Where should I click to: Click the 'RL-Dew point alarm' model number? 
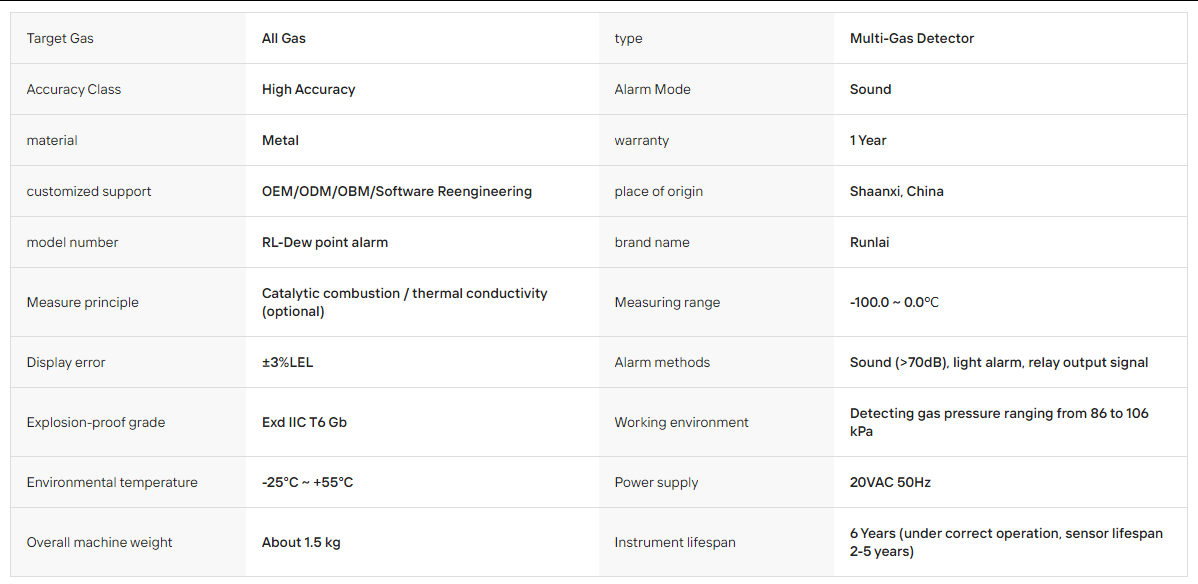click(325, 242)
